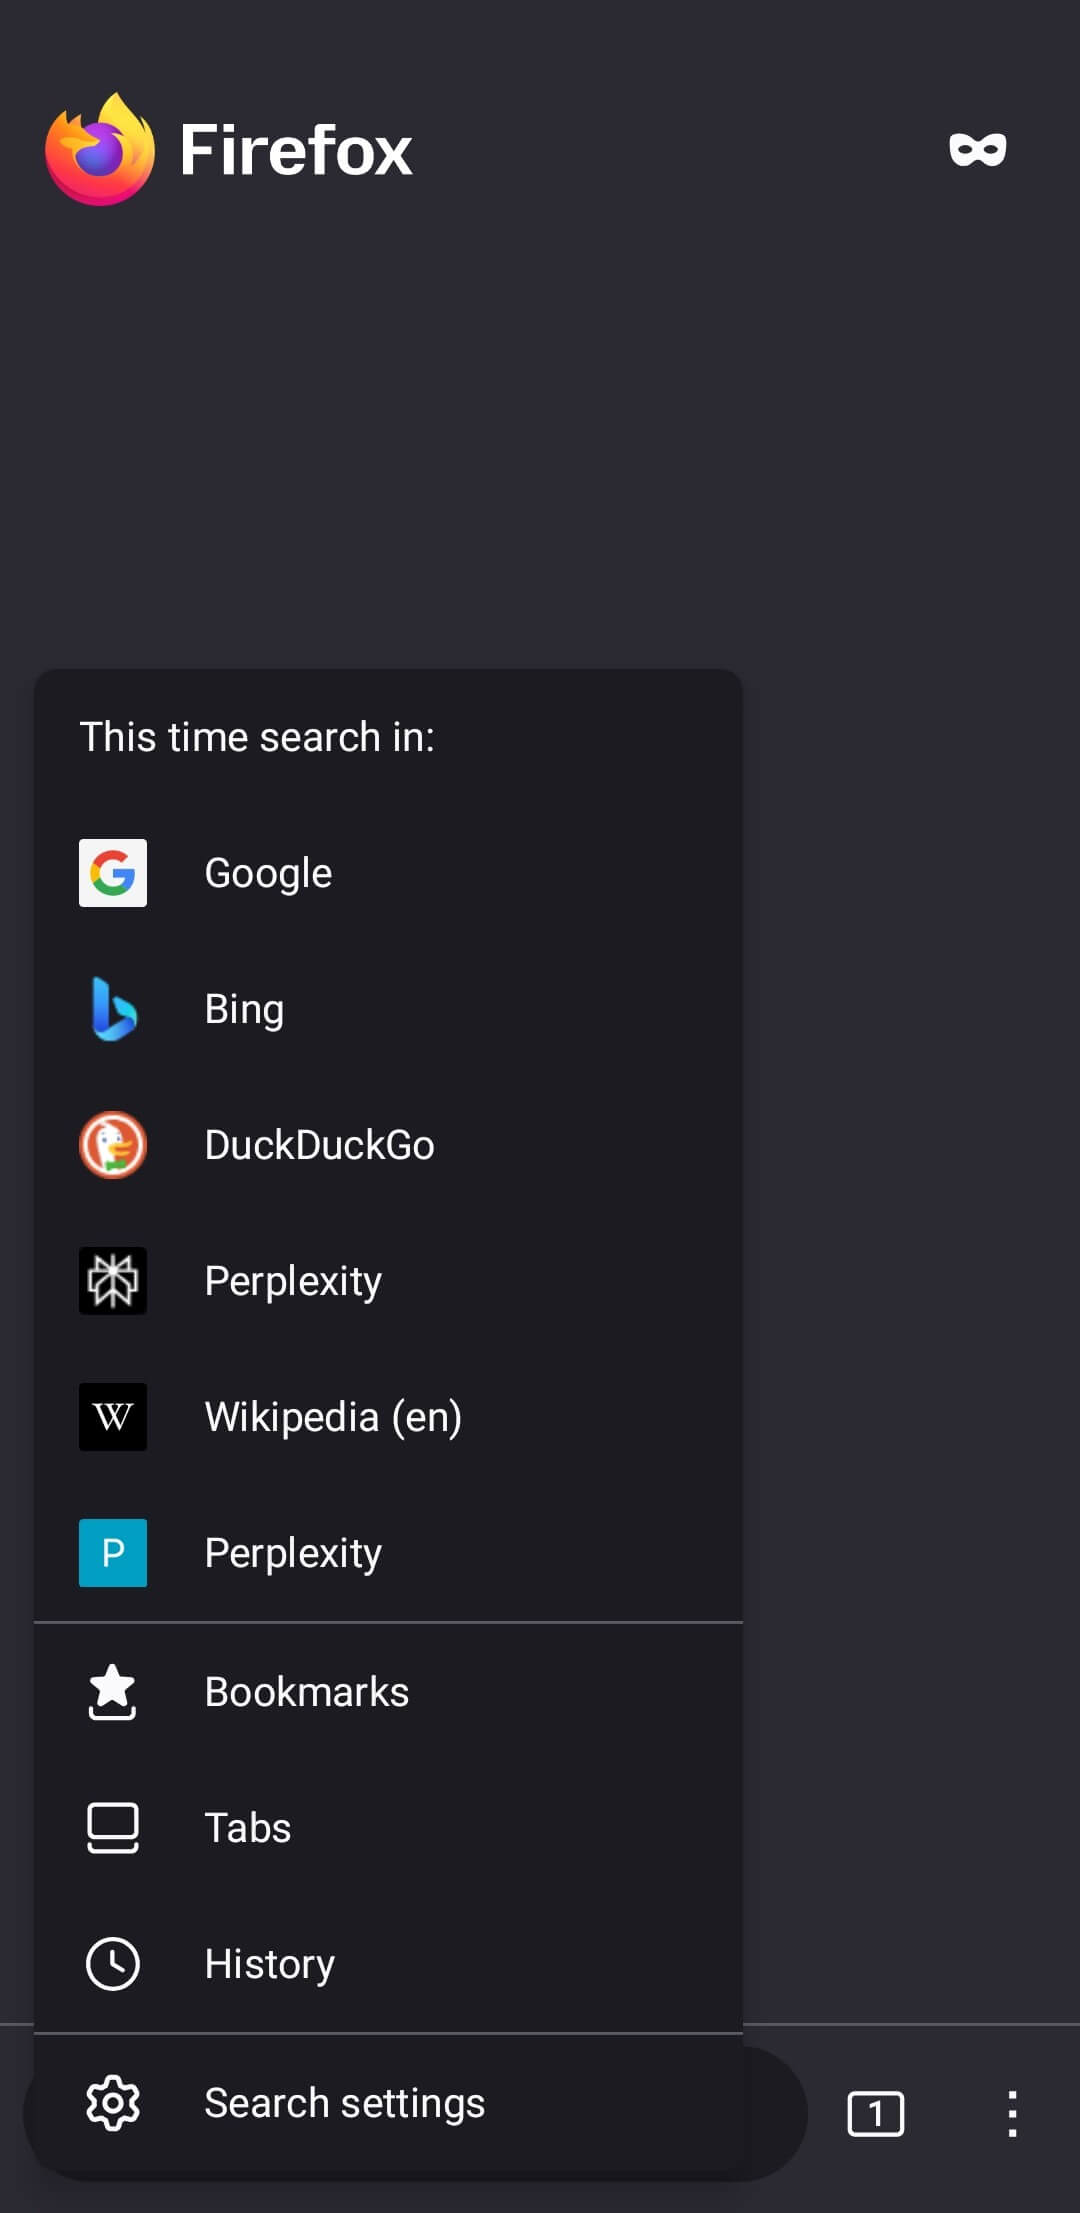Choose Google from the search engine list
1080x2213 pixels.
click(x=267, y=872)
